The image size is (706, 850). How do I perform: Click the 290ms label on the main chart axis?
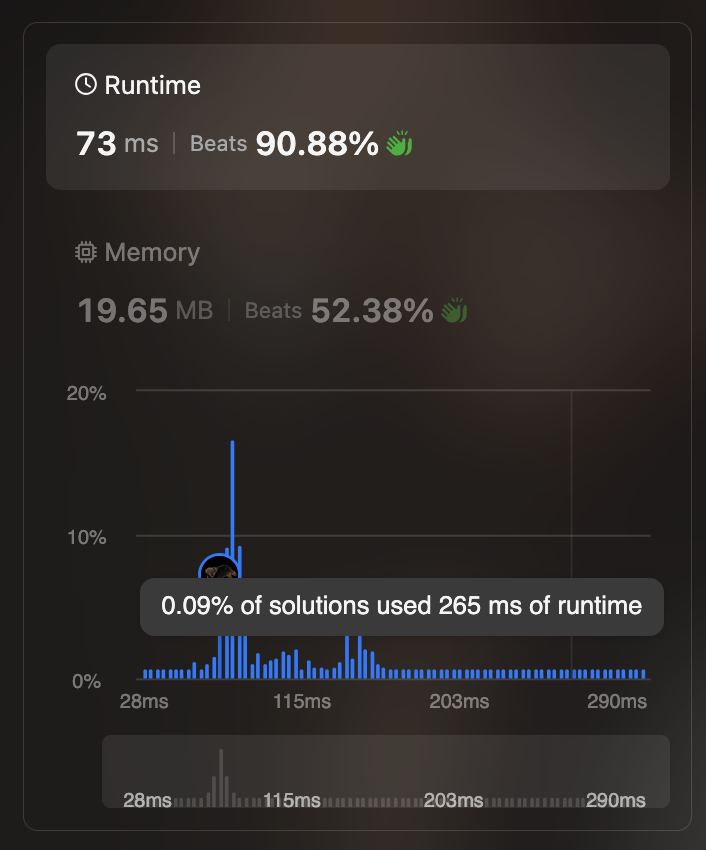coord(617,701)
